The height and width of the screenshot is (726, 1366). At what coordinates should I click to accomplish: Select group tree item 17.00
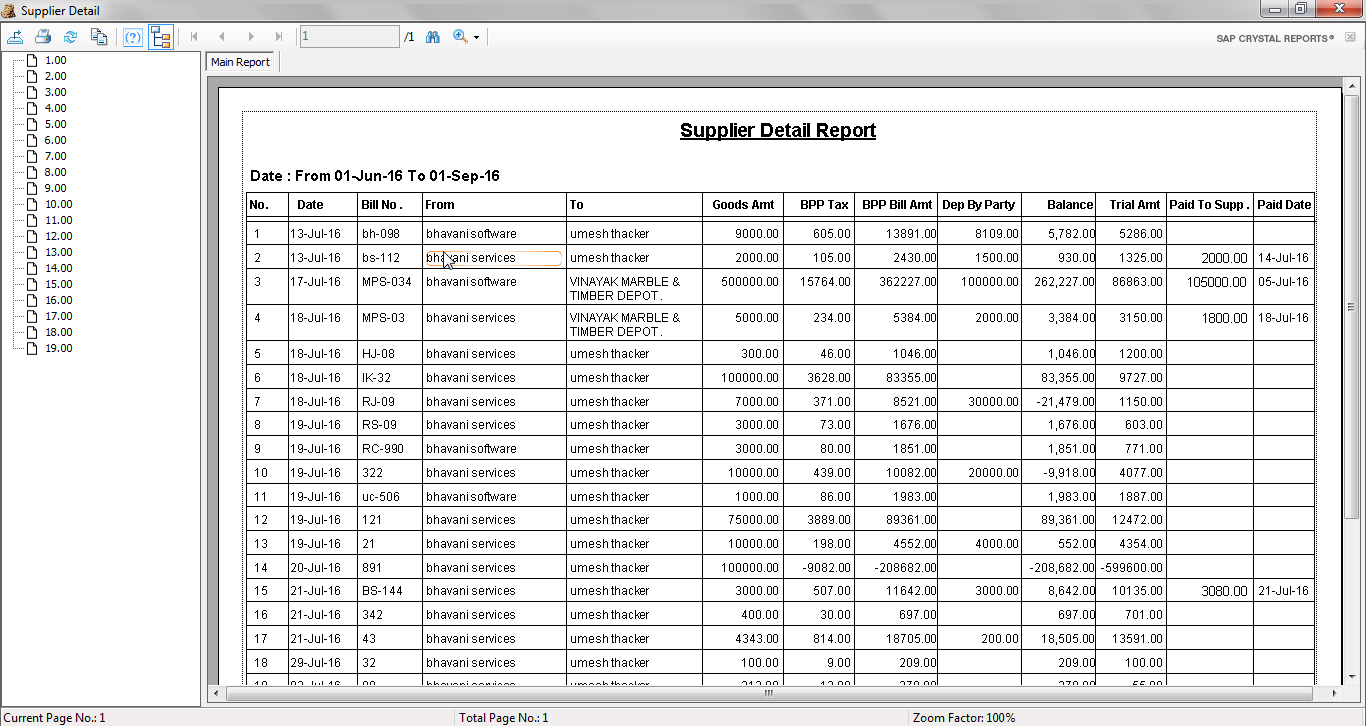(x=58, y=316)
